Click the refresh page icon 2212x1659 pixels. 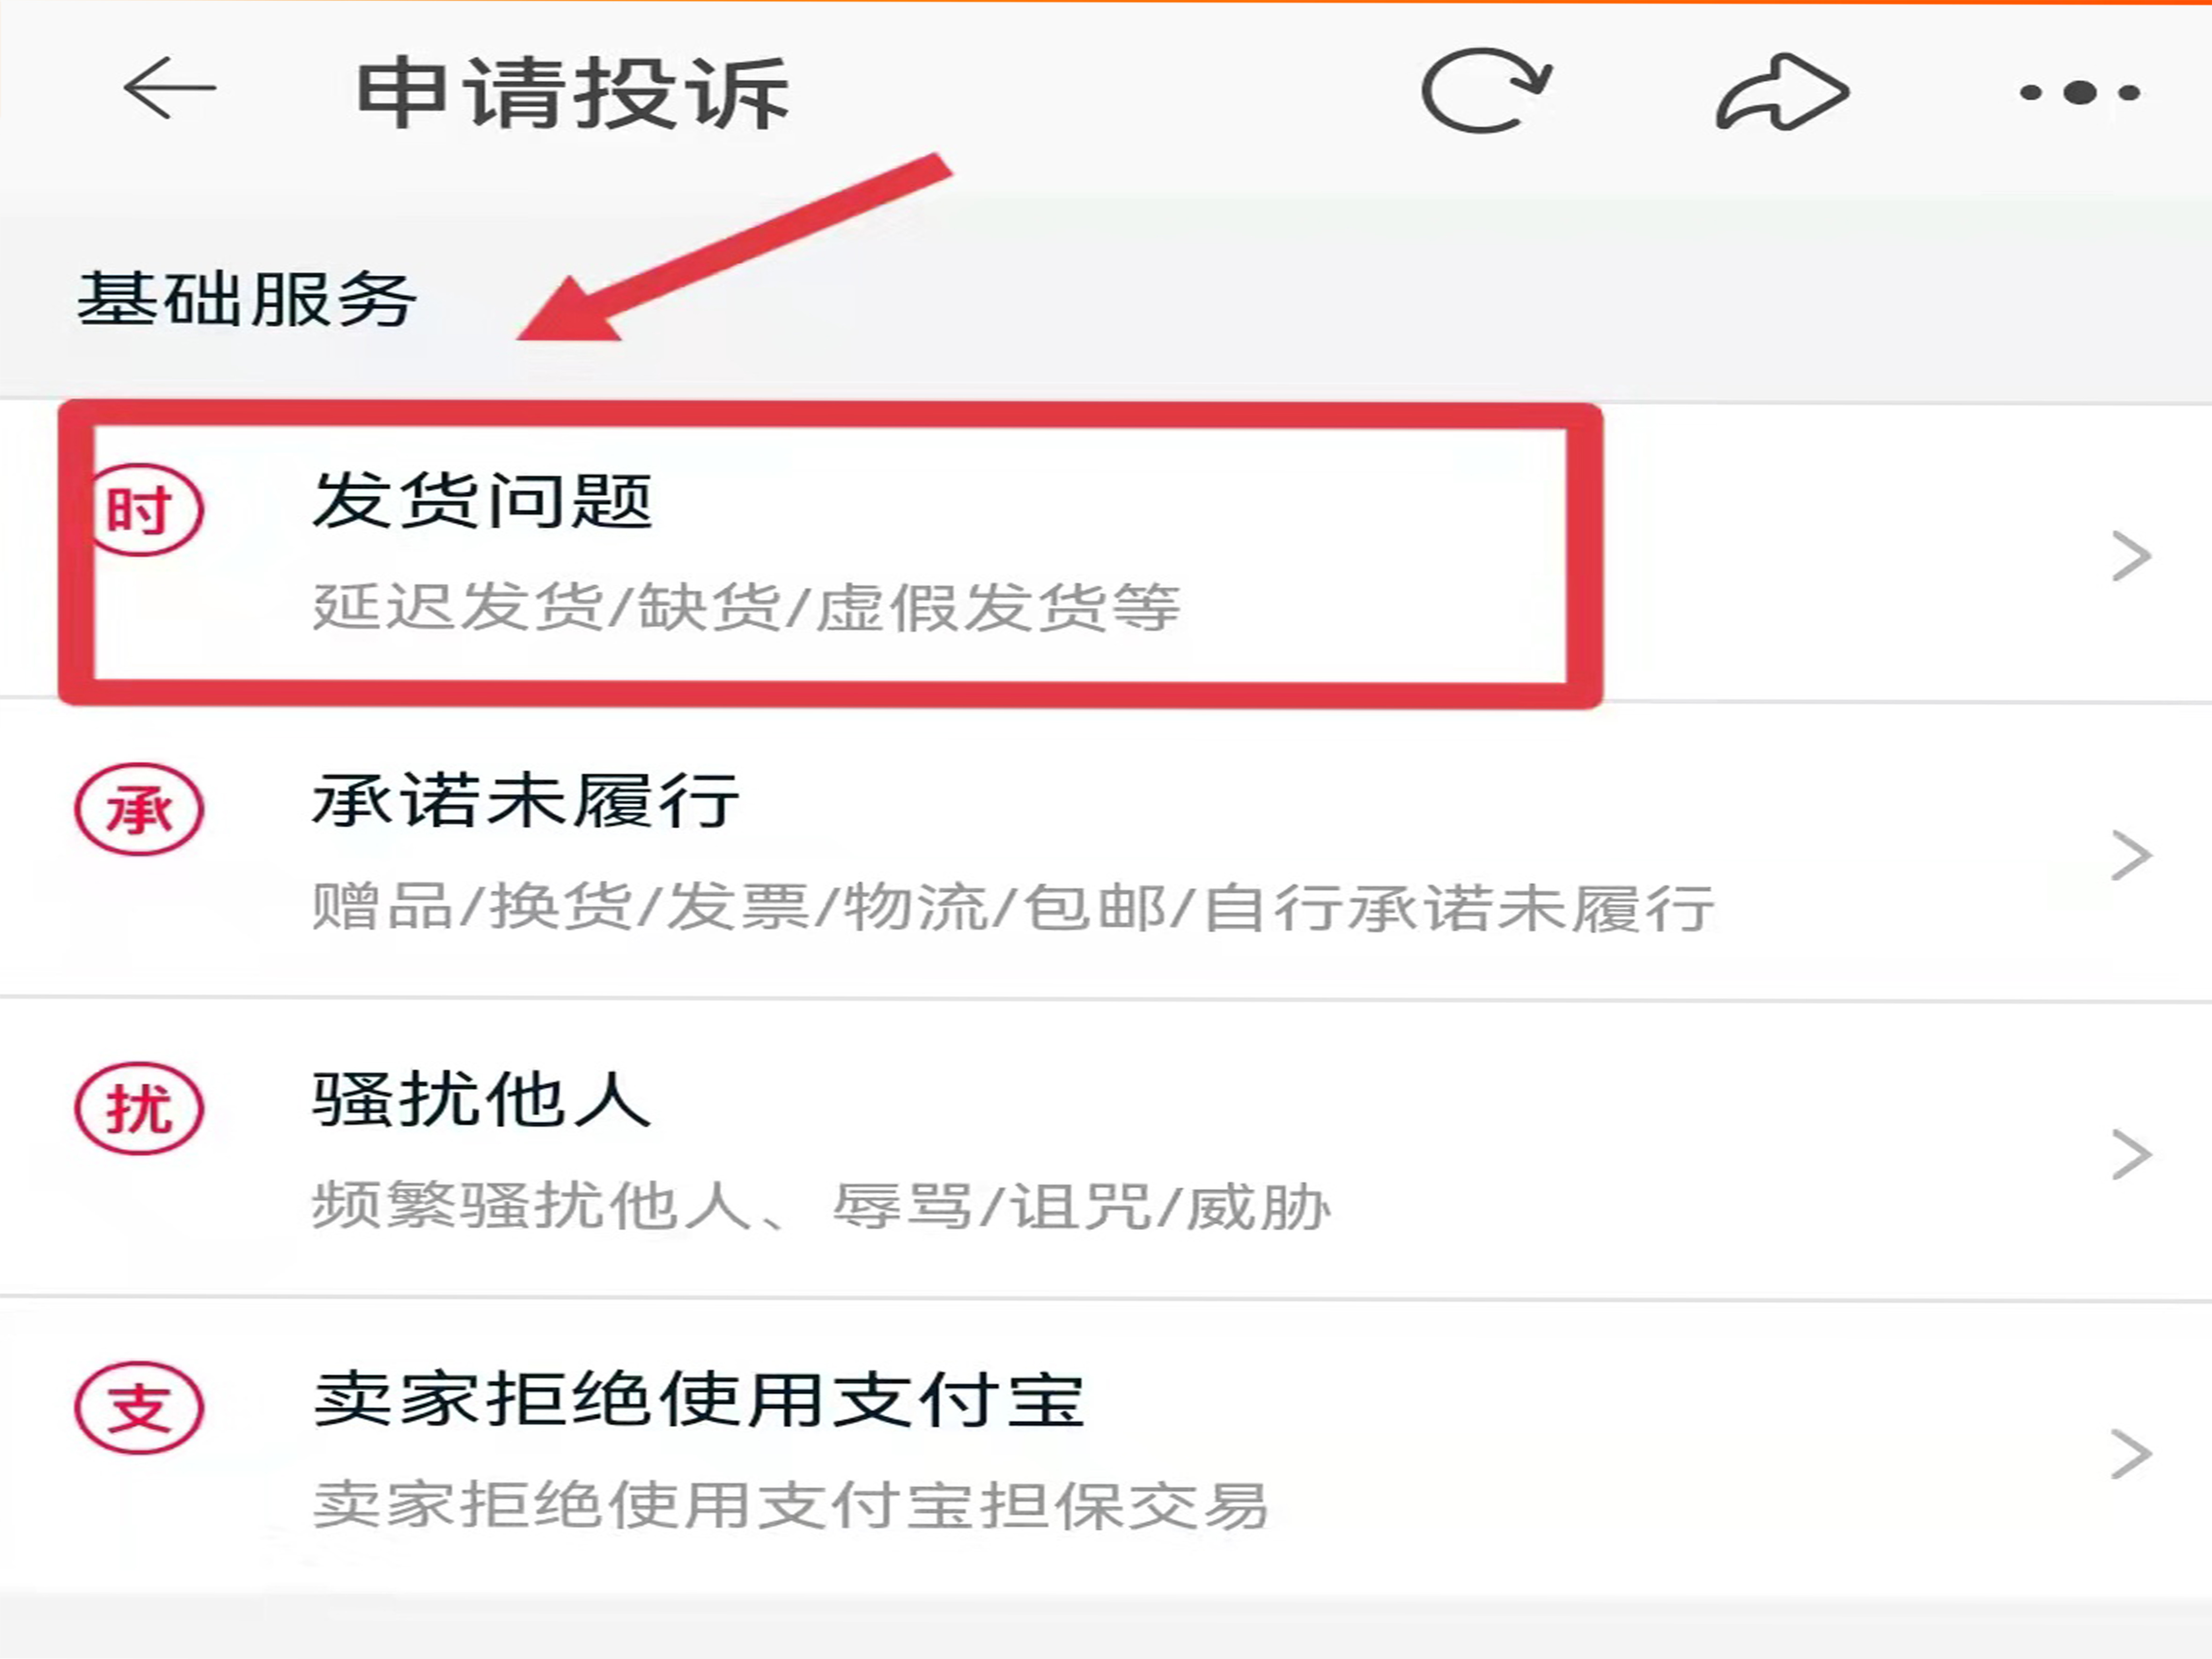tap(1486, 90)
